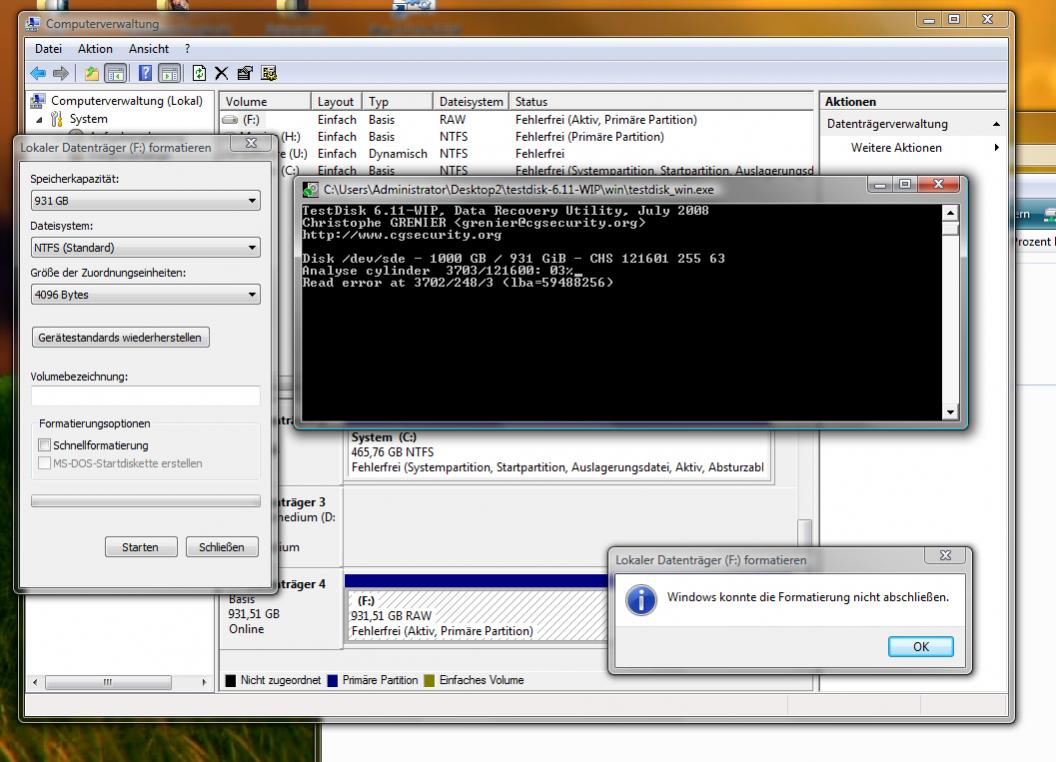Select Computerverwaltung (Lokal) tree root
The image size is (1056, 762).
[127, 101]
